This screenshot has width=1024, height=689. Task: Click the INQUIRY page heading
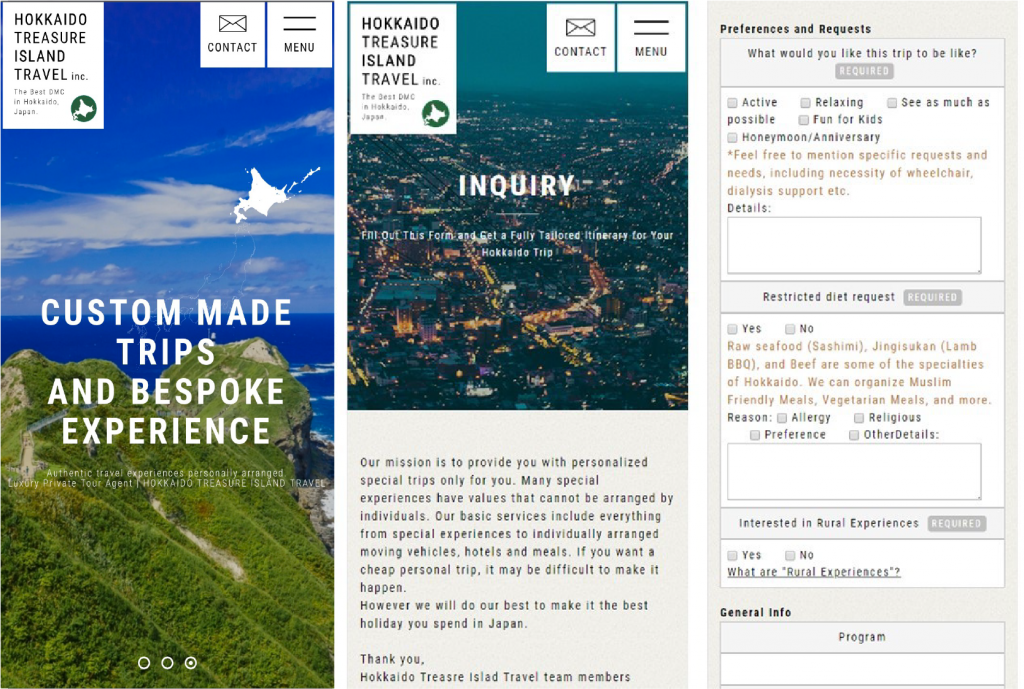point(517,186)
